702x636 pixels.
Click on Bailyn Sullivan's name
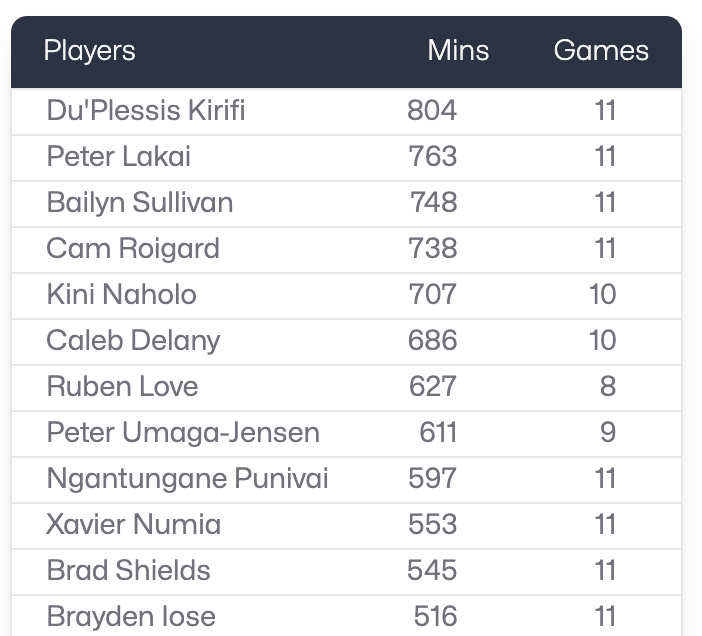coord(140,202)
